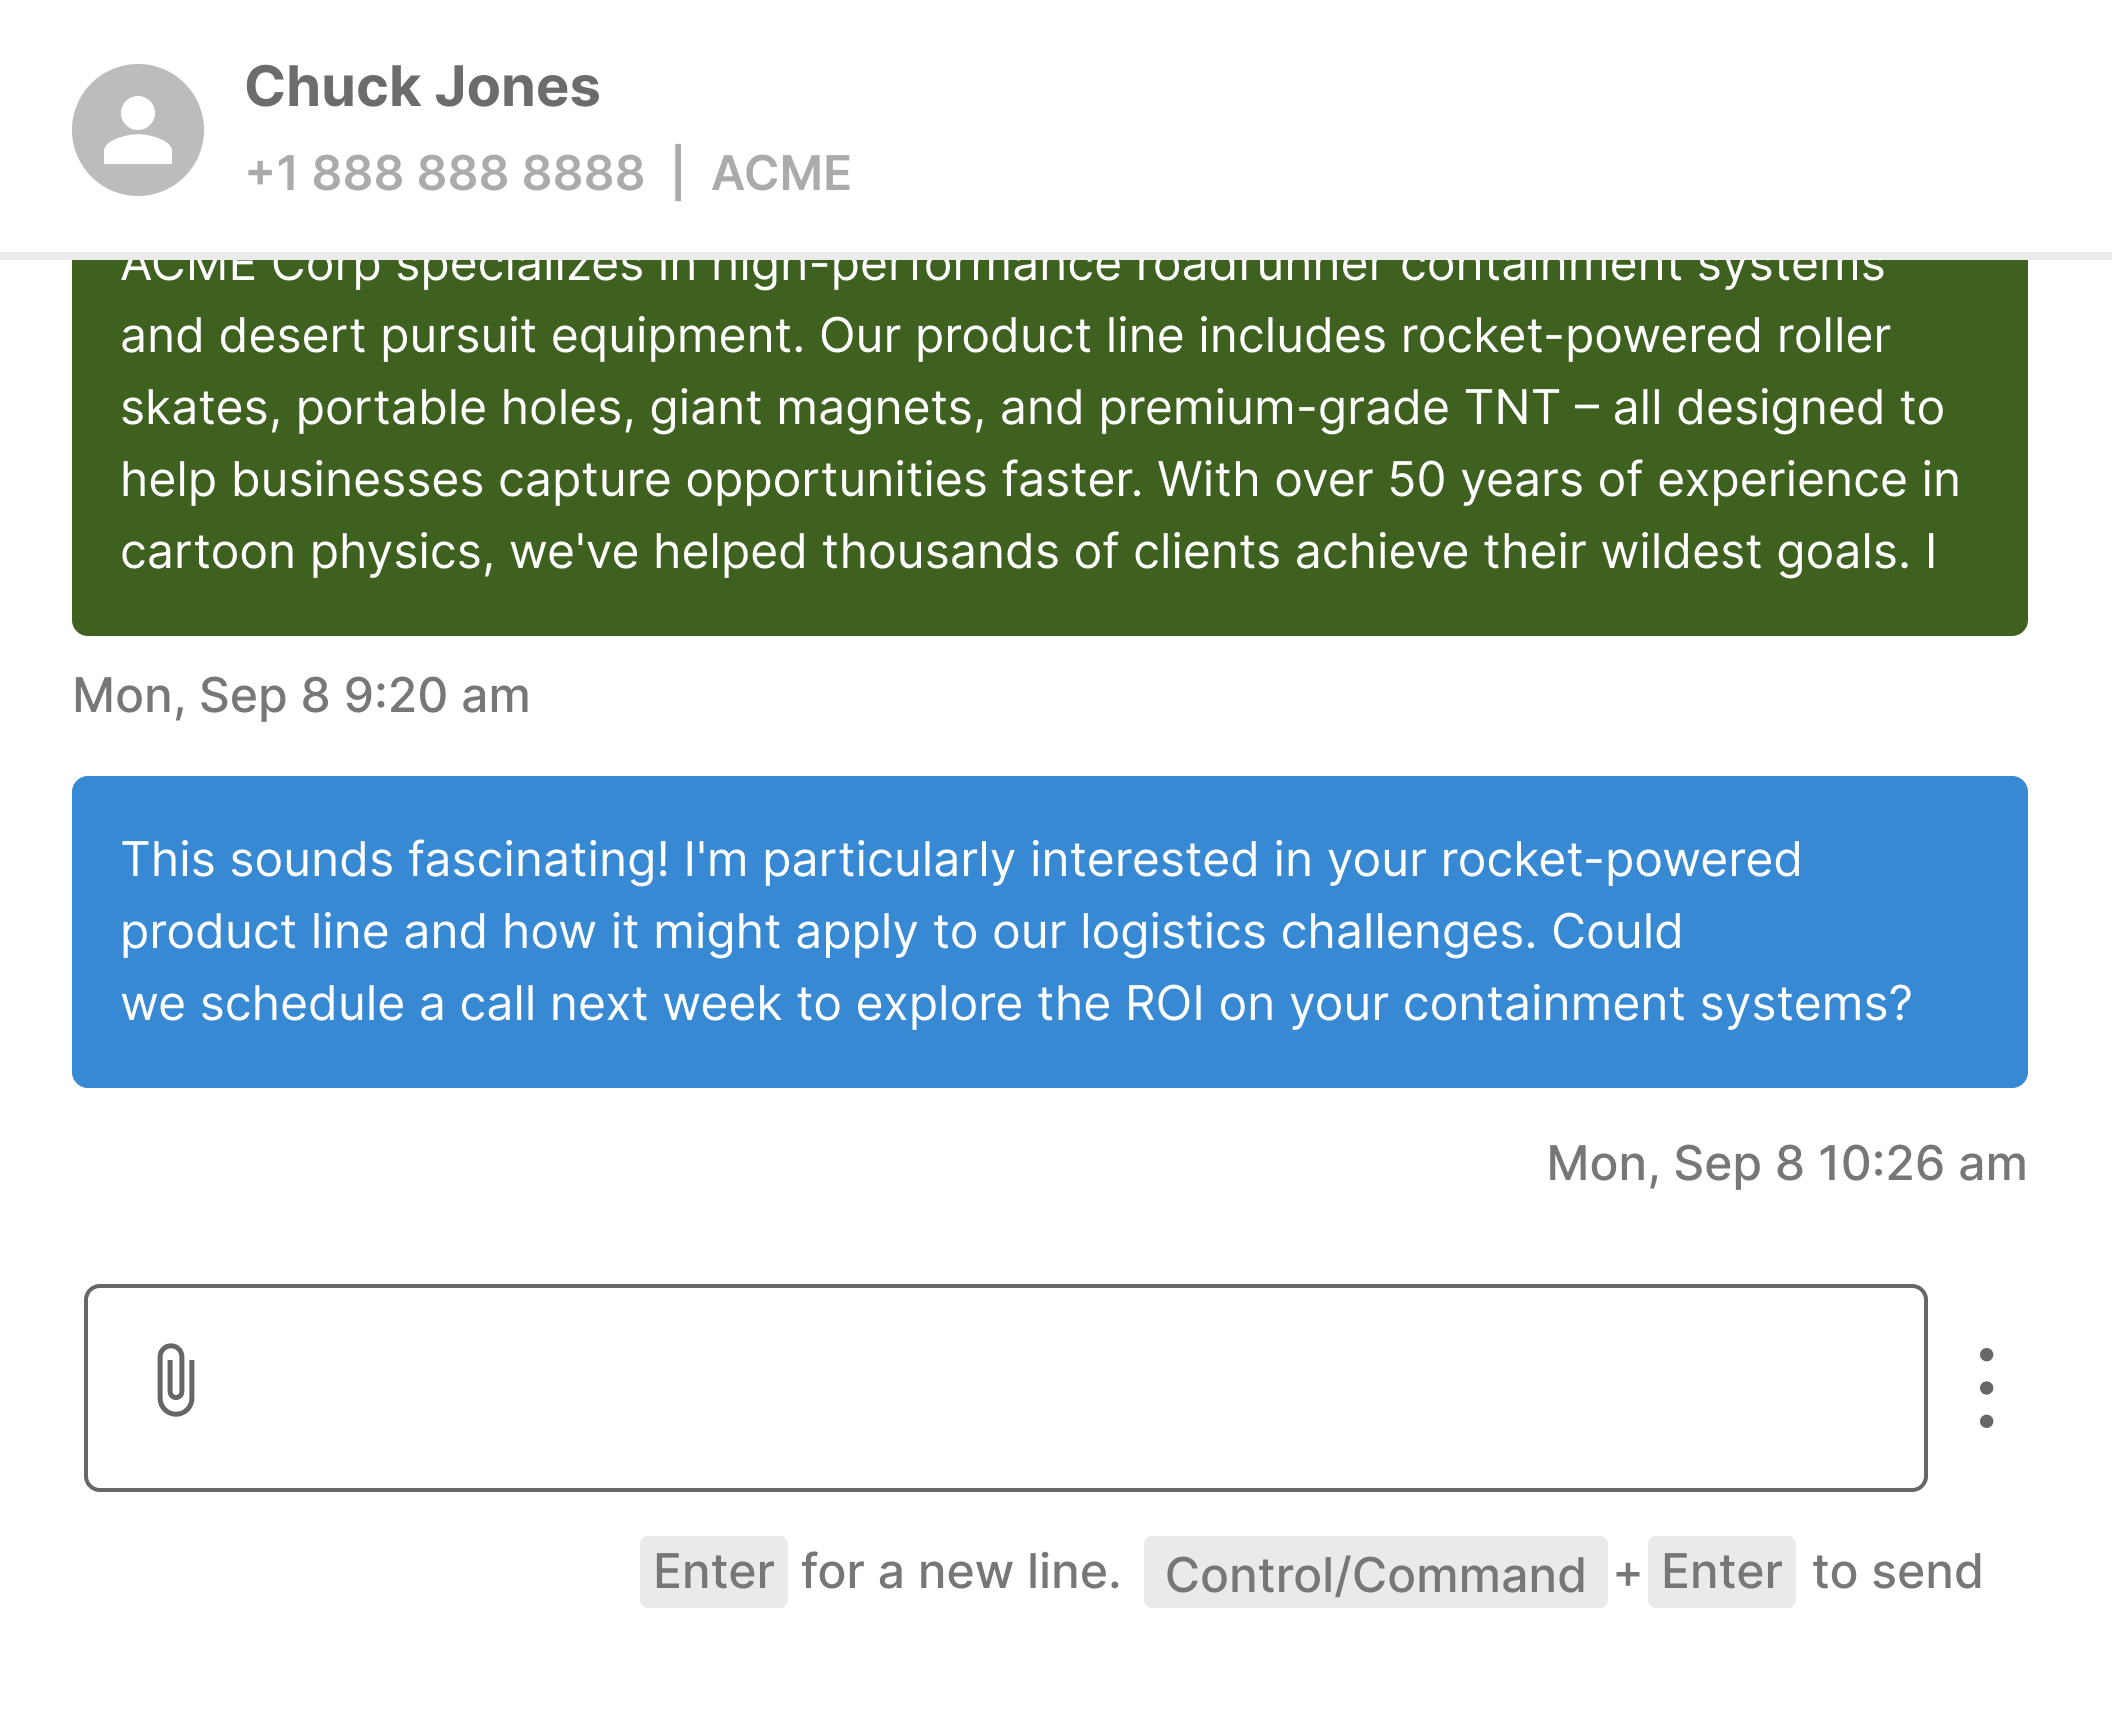The image size is (2112, 1720).
Task: Click the "Mon, Sep 8 10:26 am" timestamp
Action: 1786,1163
